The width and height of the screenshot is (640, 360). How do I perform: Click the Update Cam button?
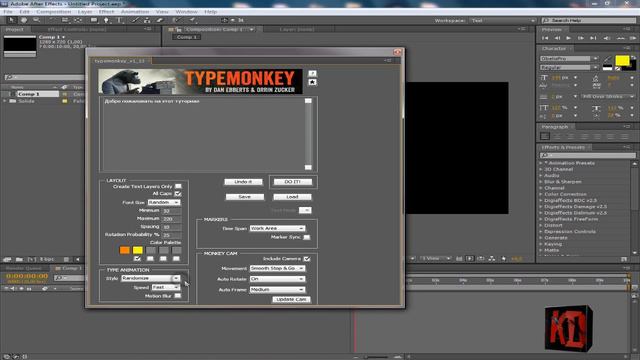click(x=291, y=299)
